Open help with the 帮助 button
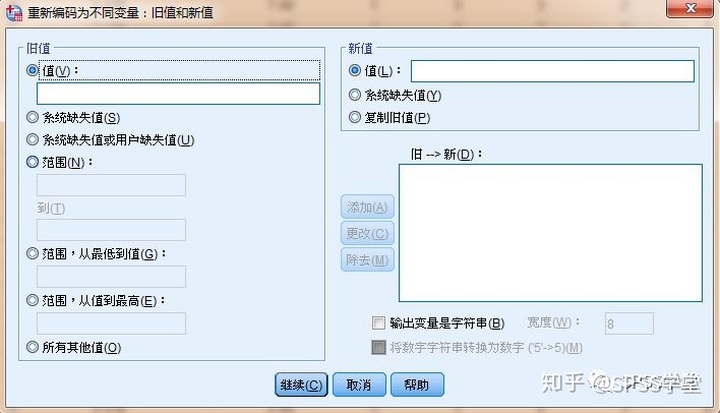Screen dimensions: 720x413 (417, 385)
